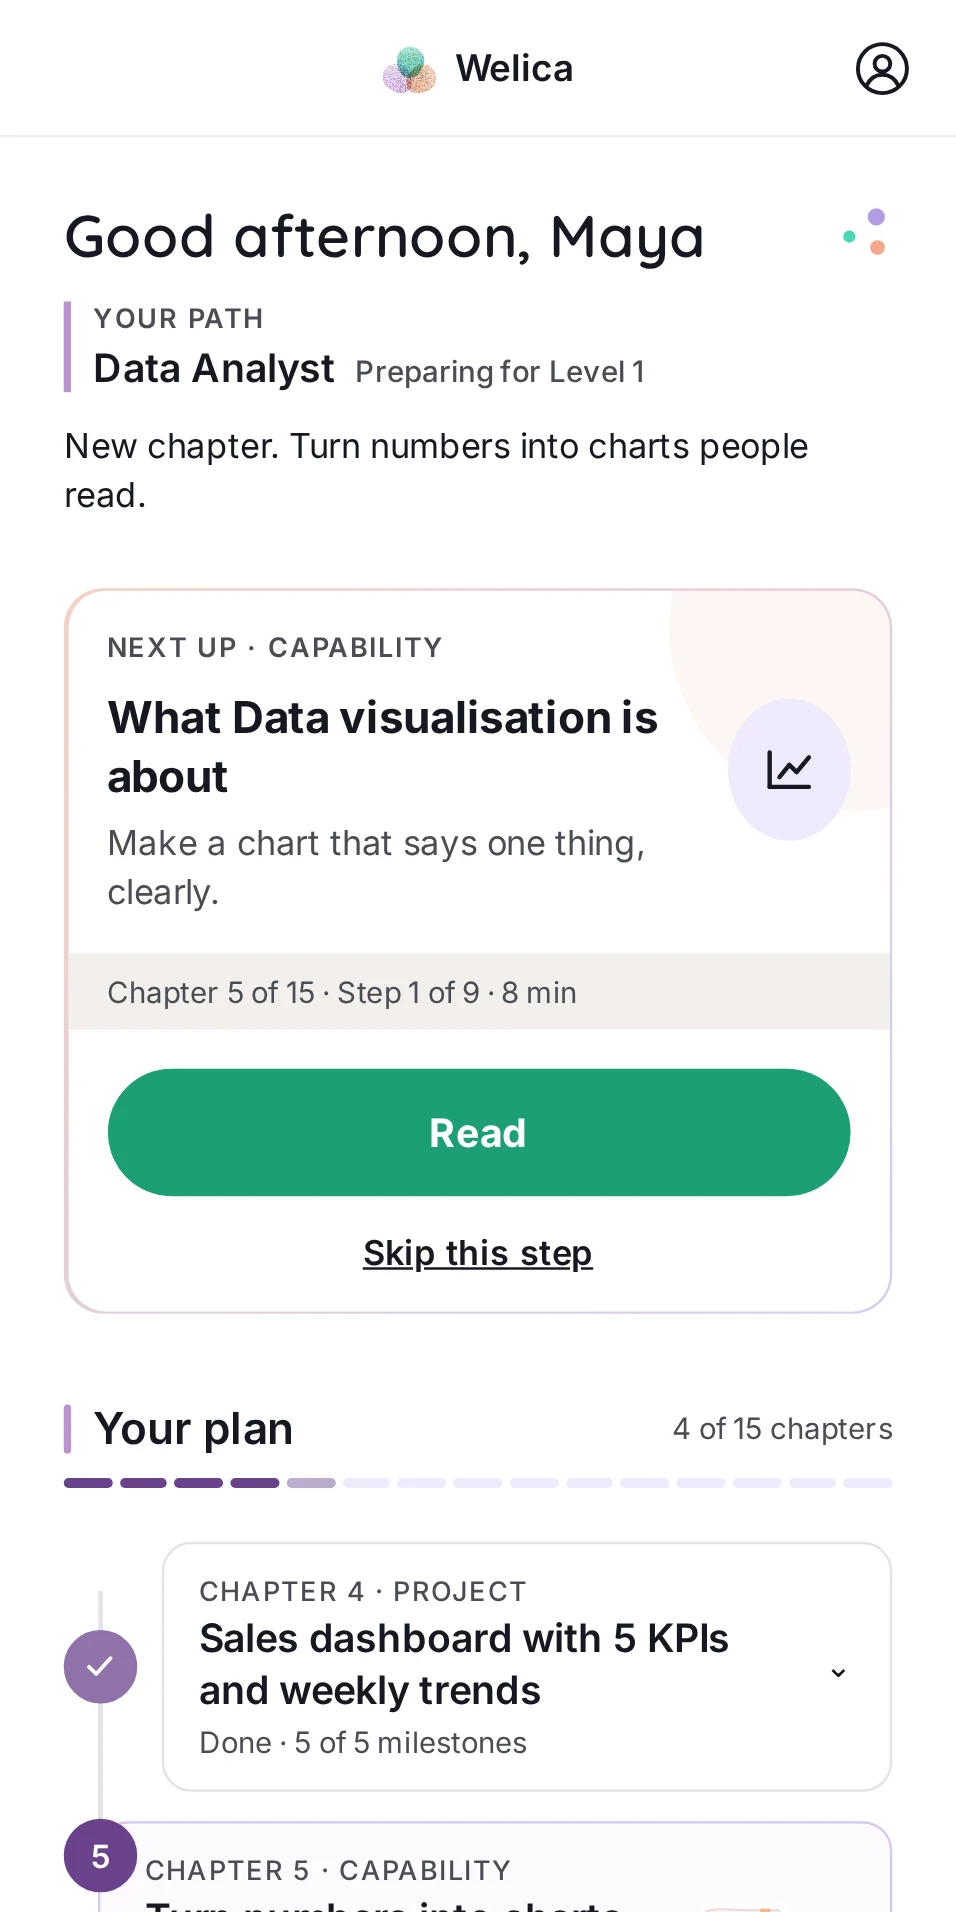This screenshot has height=1912, width=956.
Task: Click the line chart icon
Action: coord(789,770)
